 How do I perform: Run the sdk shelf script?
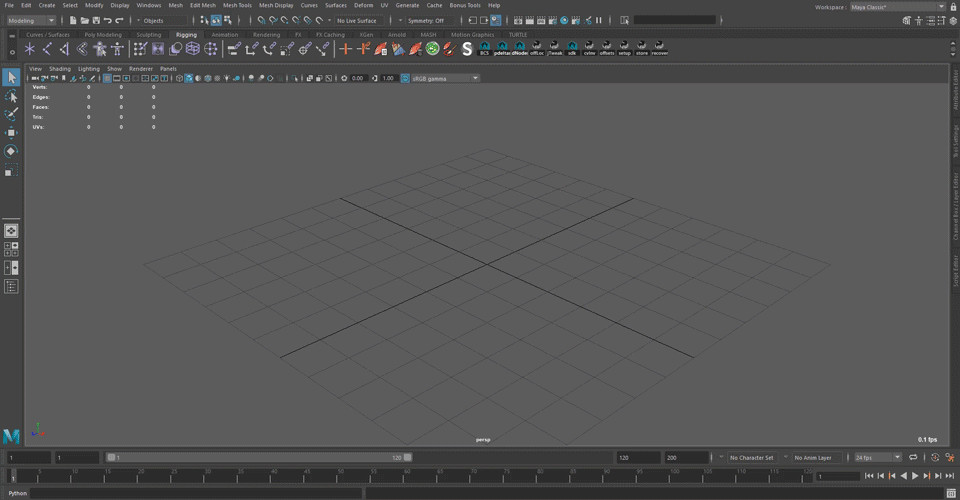tap(572, 49)
